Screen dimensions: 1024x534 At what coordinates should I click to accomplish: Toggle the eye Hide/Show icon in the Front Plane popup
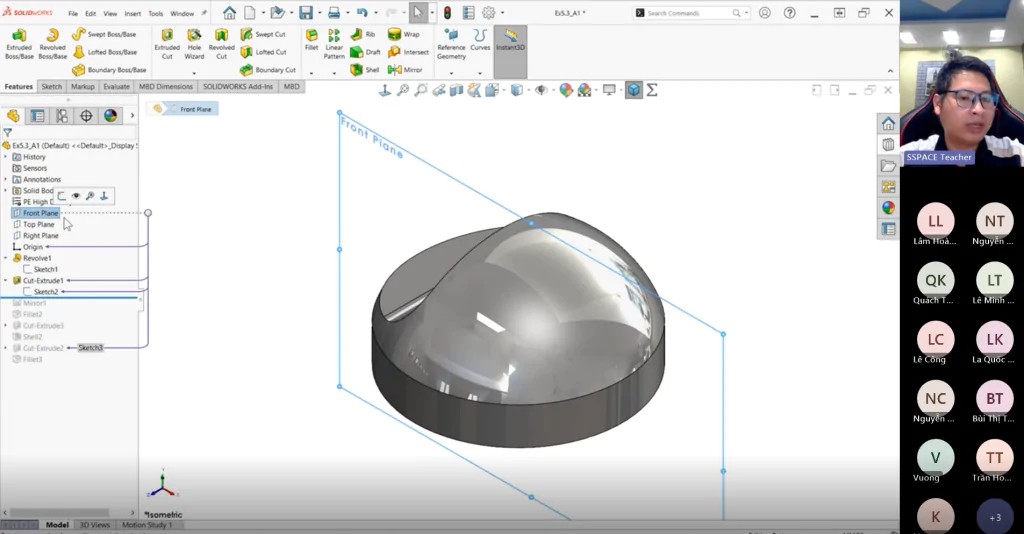76,195
